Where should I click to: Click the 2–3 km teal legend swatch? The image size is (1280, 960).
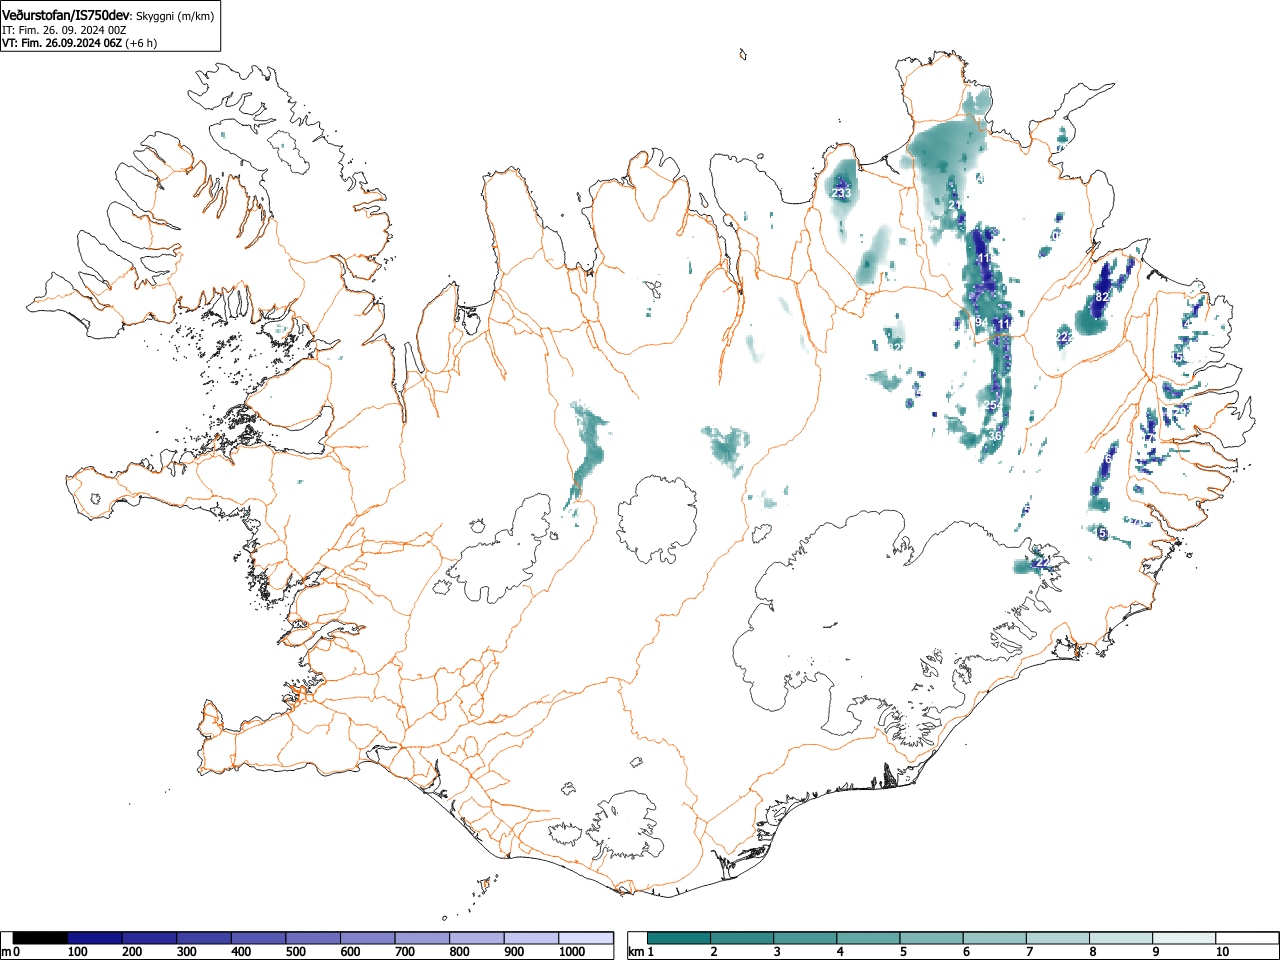[743, 938]
